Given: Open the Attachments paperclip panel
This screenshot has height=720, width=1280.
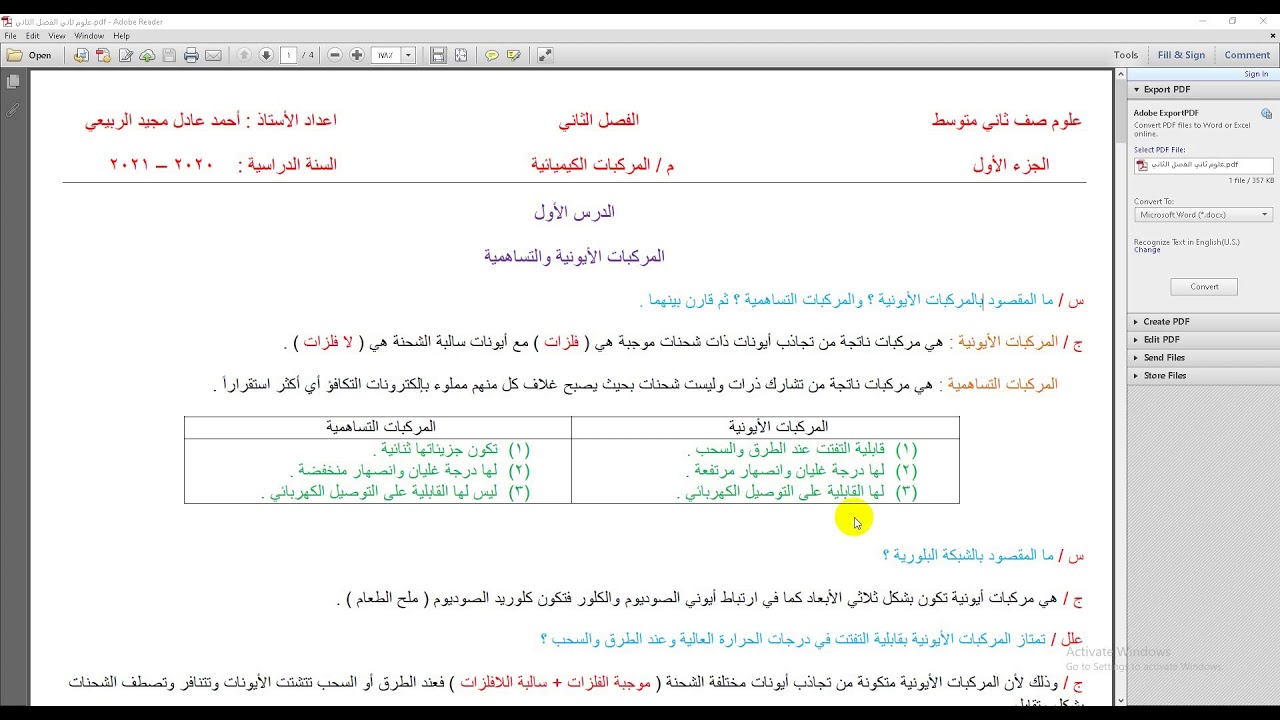Looking at the screenshot, I should [x=13, y=110].
